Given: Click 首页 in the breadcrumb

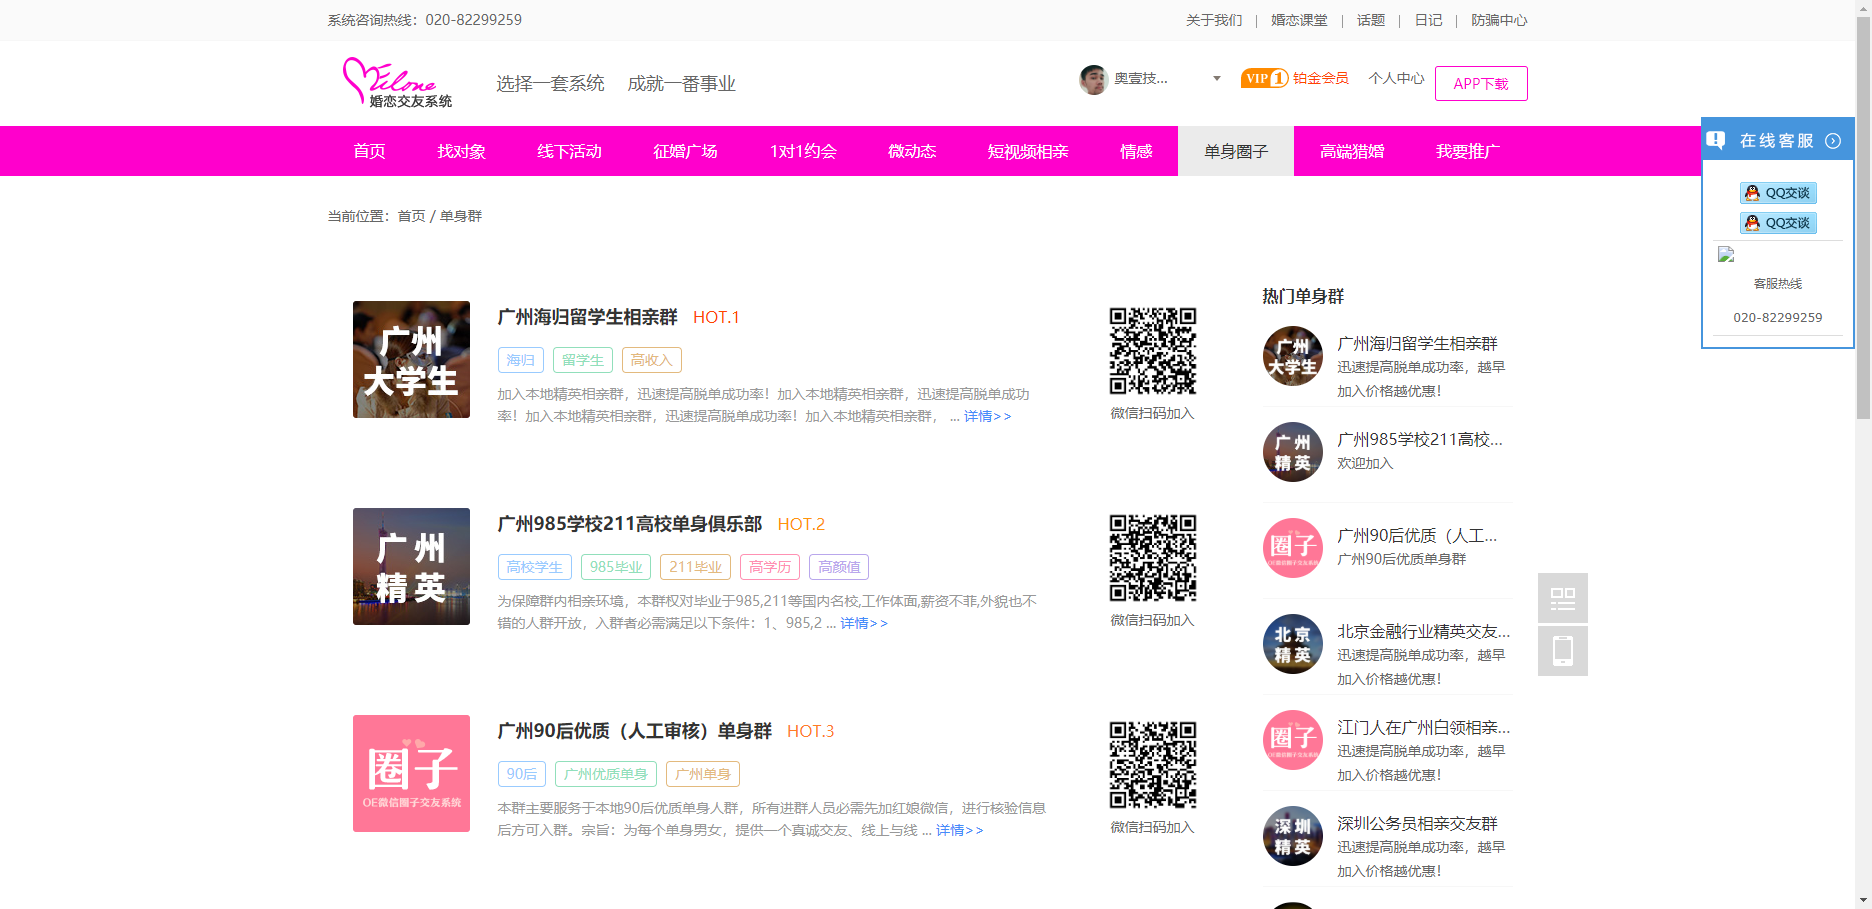Looking at the screenshot, I should (x=411, y=216).
